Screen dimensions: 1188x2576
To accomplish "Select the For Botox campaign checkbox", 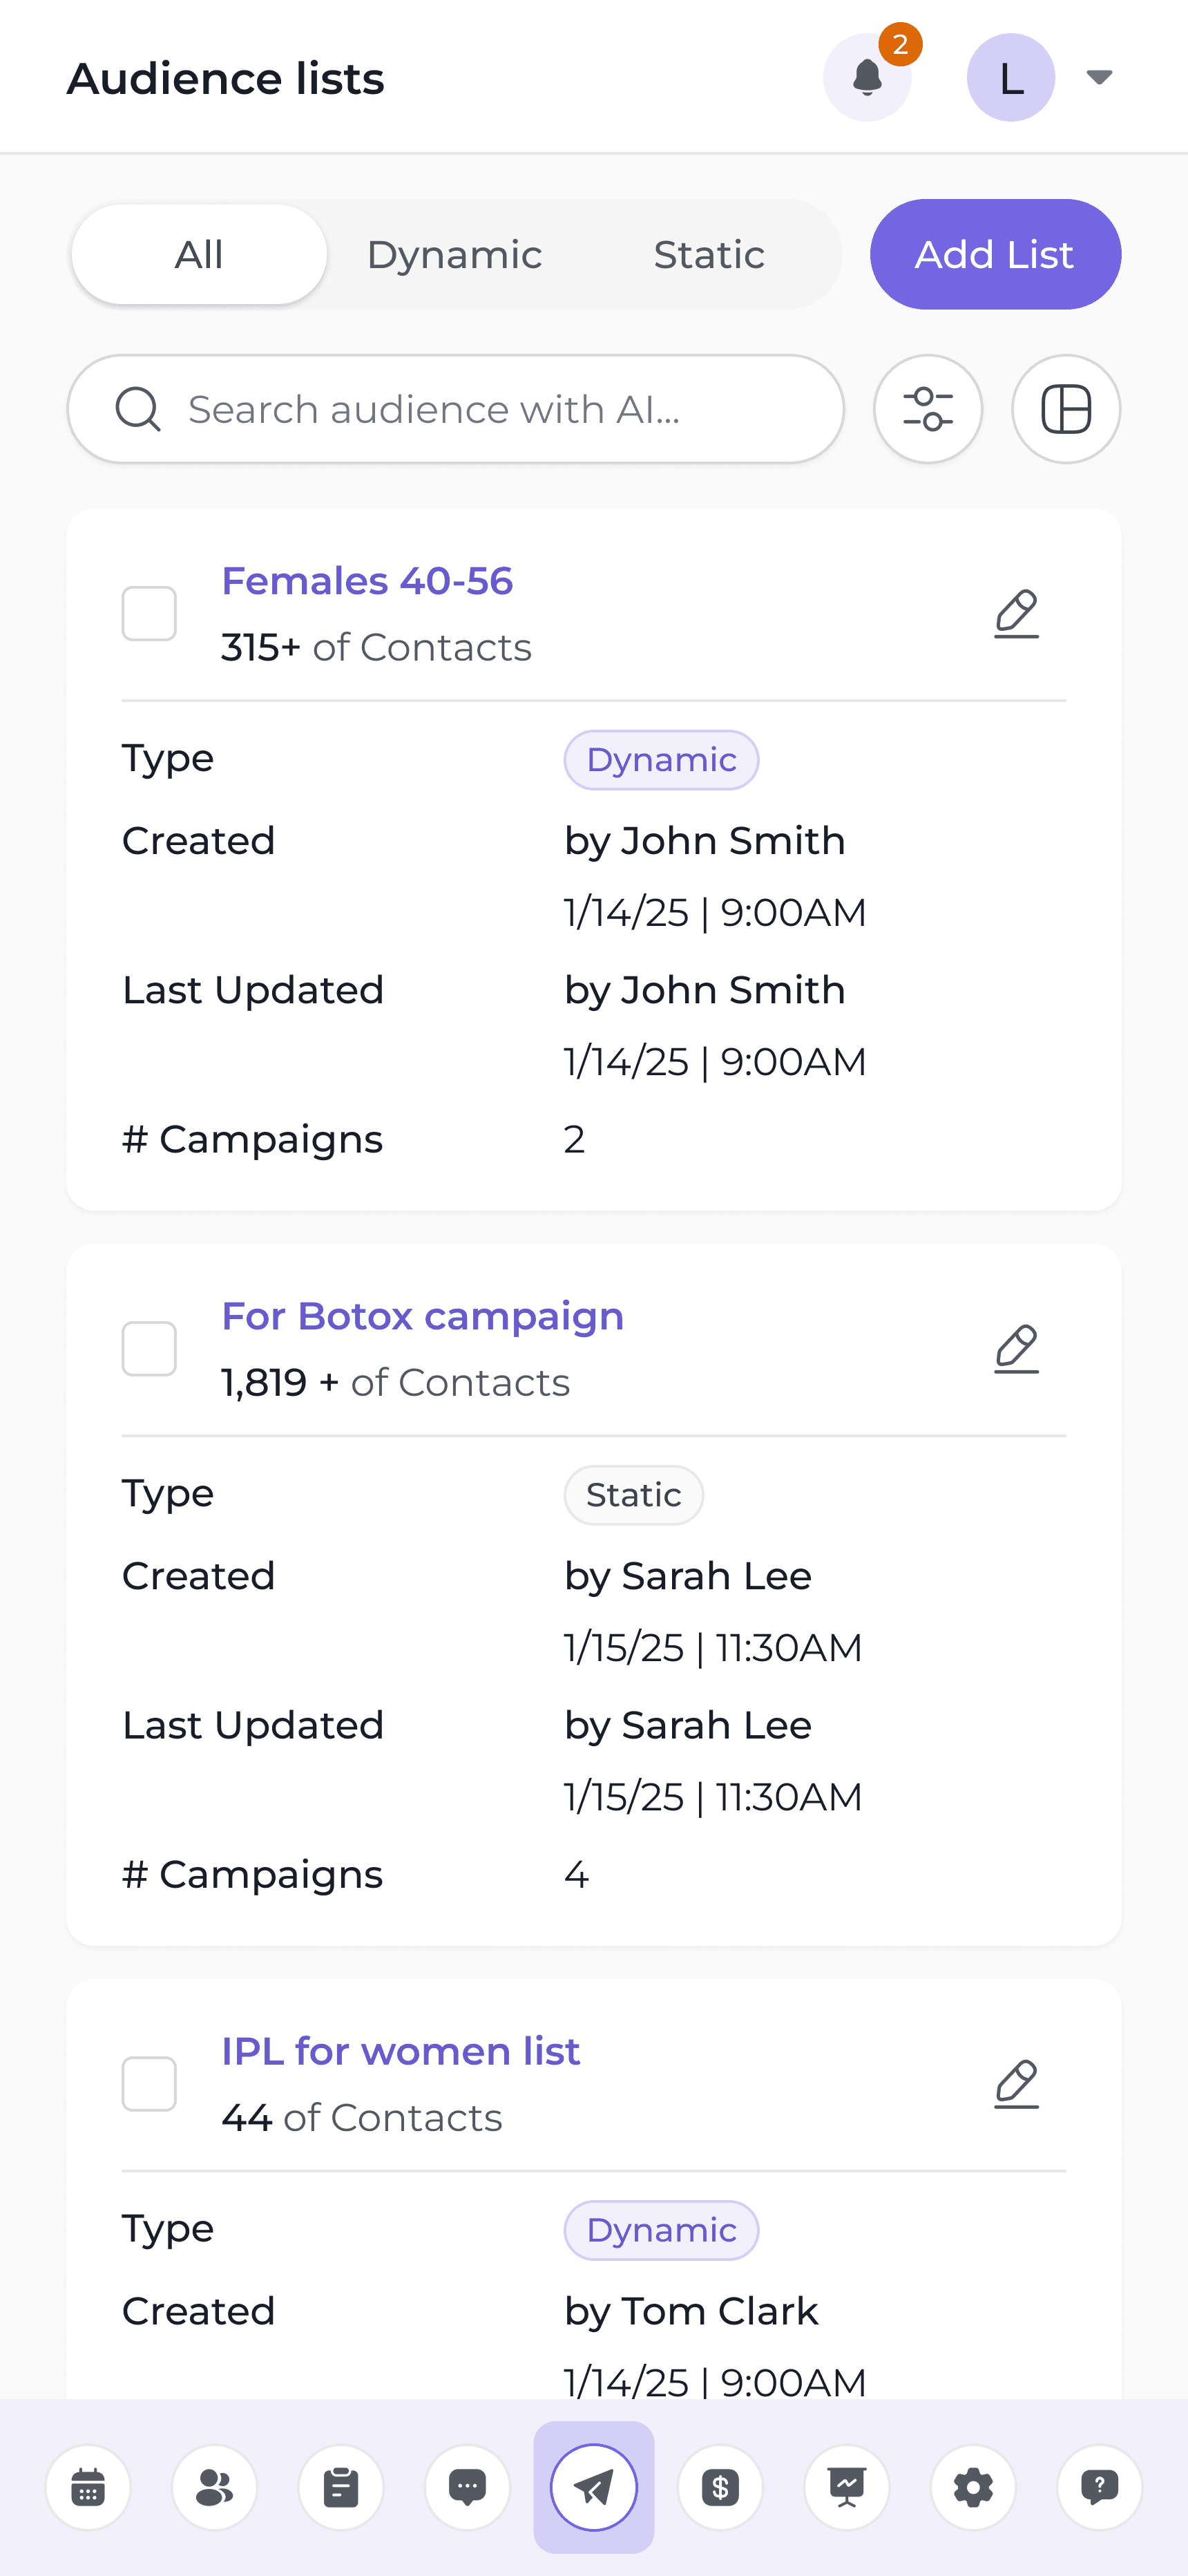I will coord(148,1348).
